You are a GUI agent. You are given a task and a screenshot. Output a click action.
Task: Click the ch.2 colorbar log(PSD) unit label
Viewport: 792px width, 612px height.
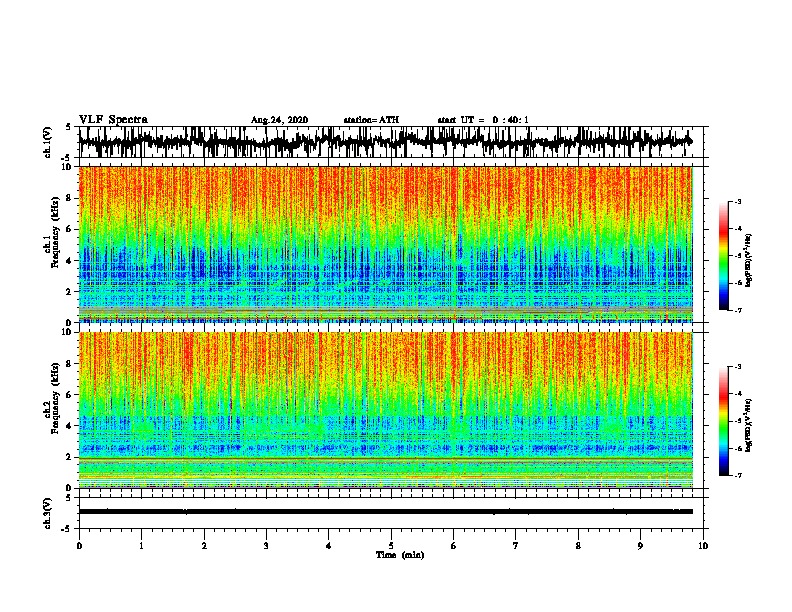(x=749, y=425)
